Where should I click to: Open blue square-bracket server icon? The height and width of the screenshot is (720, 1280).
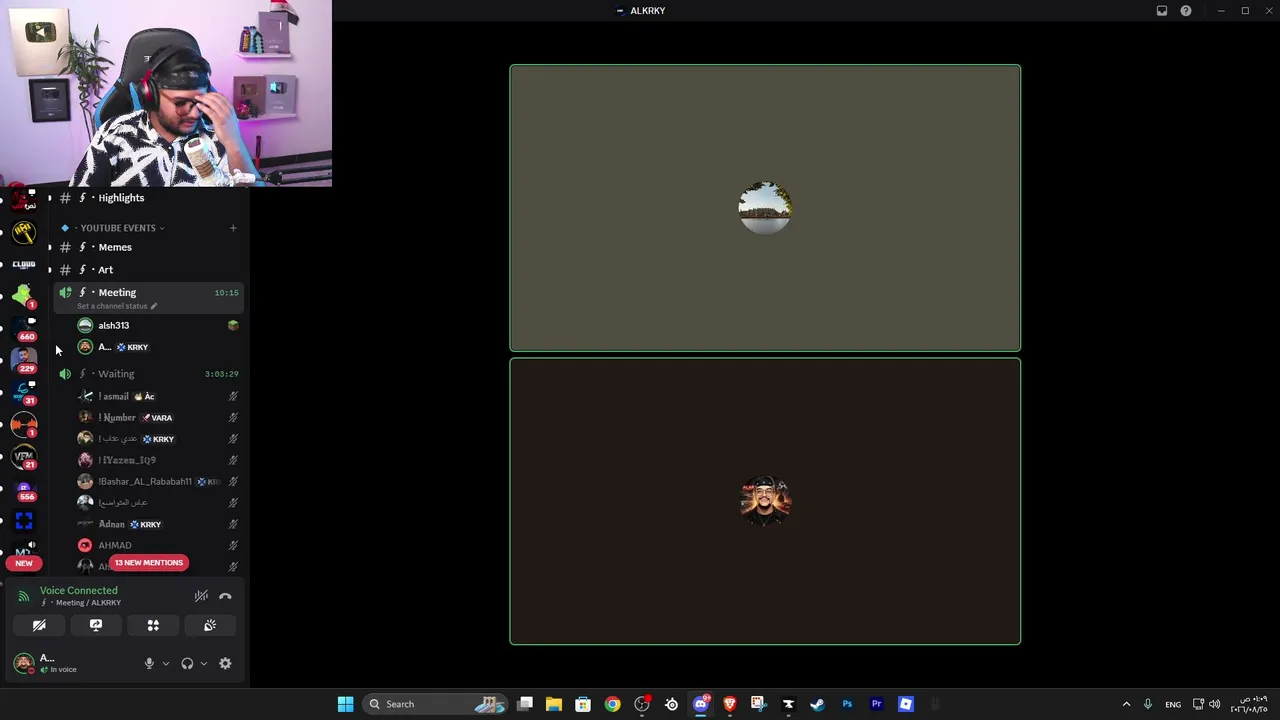(24, 520)
